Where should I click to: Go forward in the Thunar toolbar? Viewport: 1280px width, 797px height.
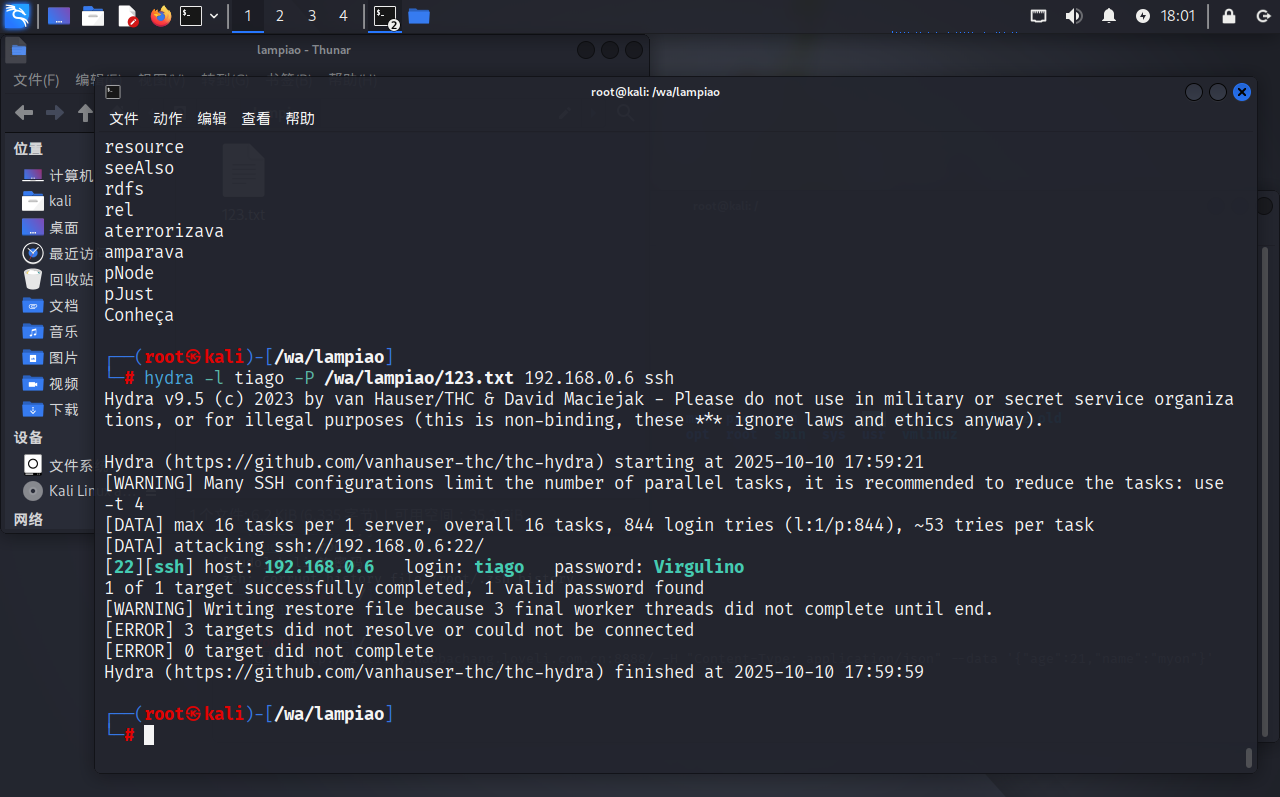55,113
